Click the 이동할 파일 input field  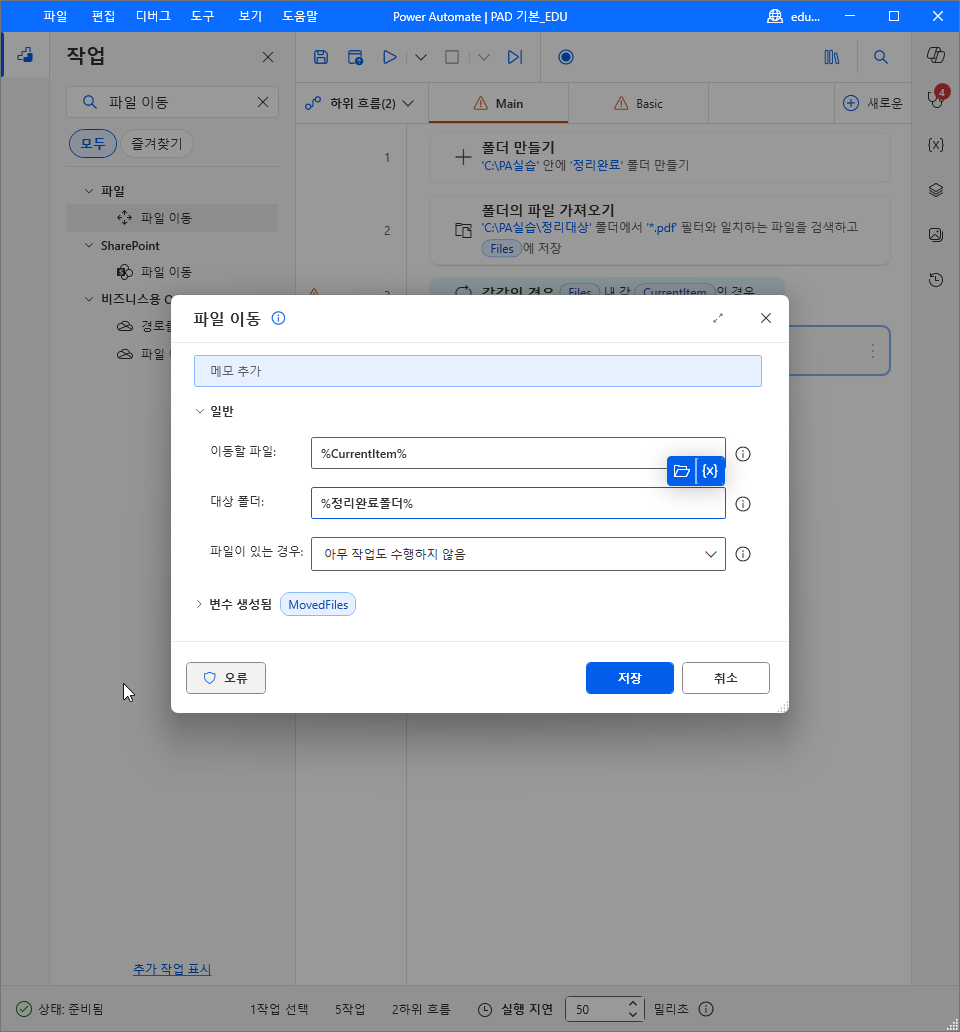pyautogui.click(x=518, y=453)
